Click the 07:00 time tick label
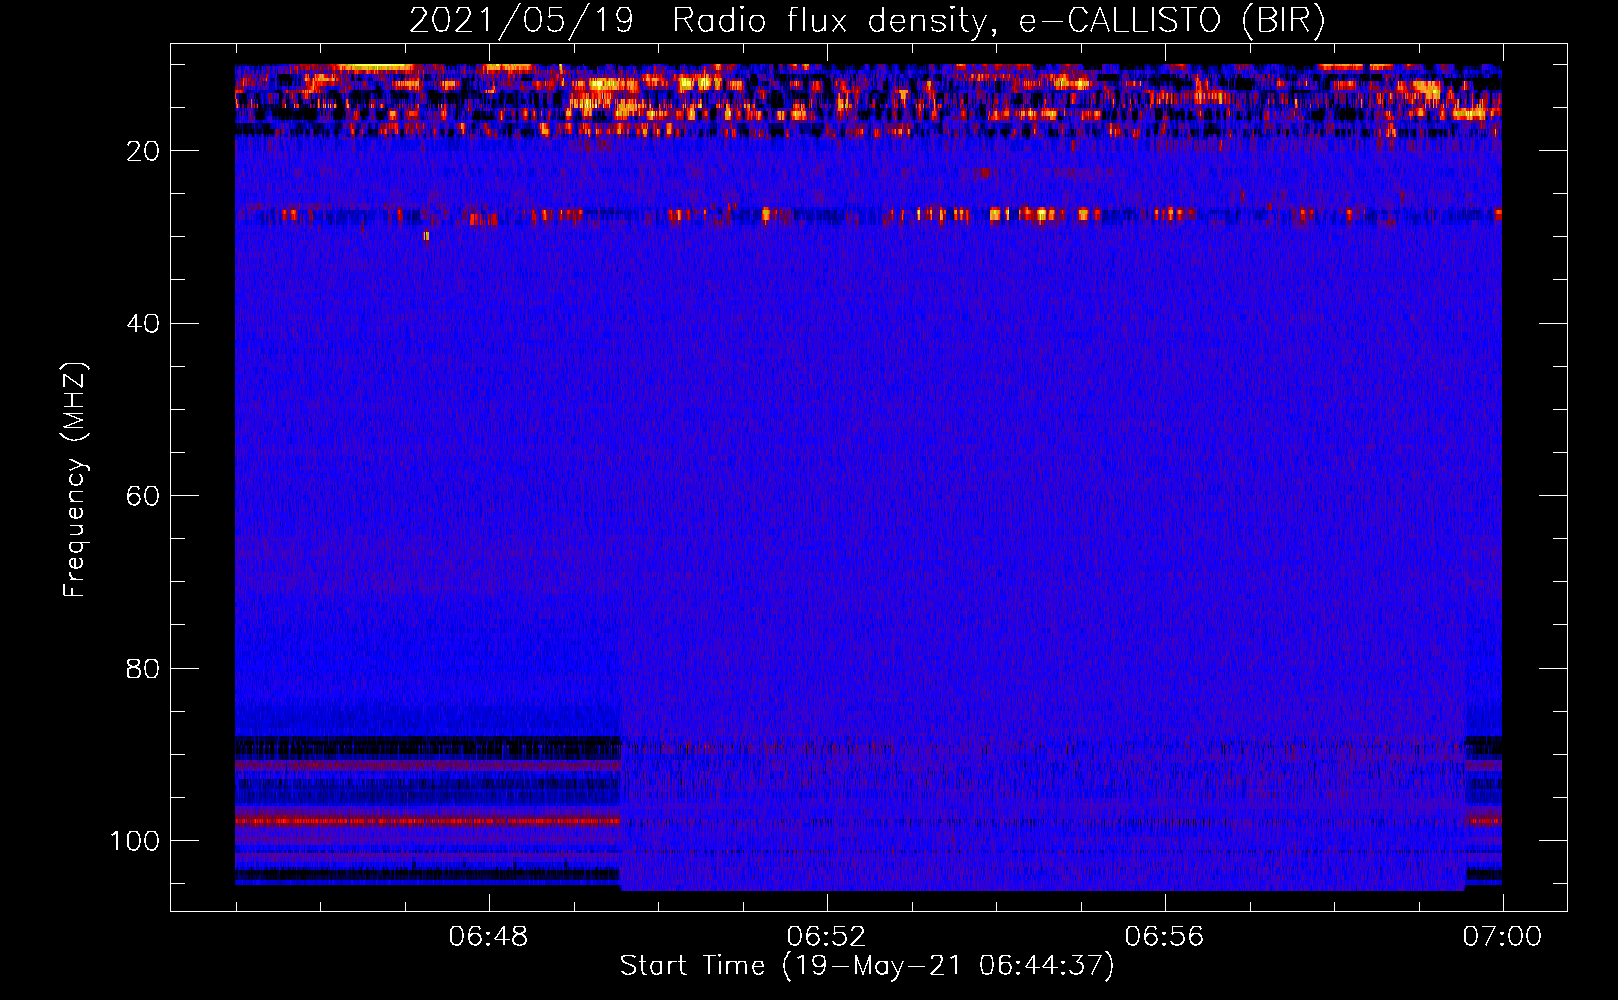 pos(1502,937)
